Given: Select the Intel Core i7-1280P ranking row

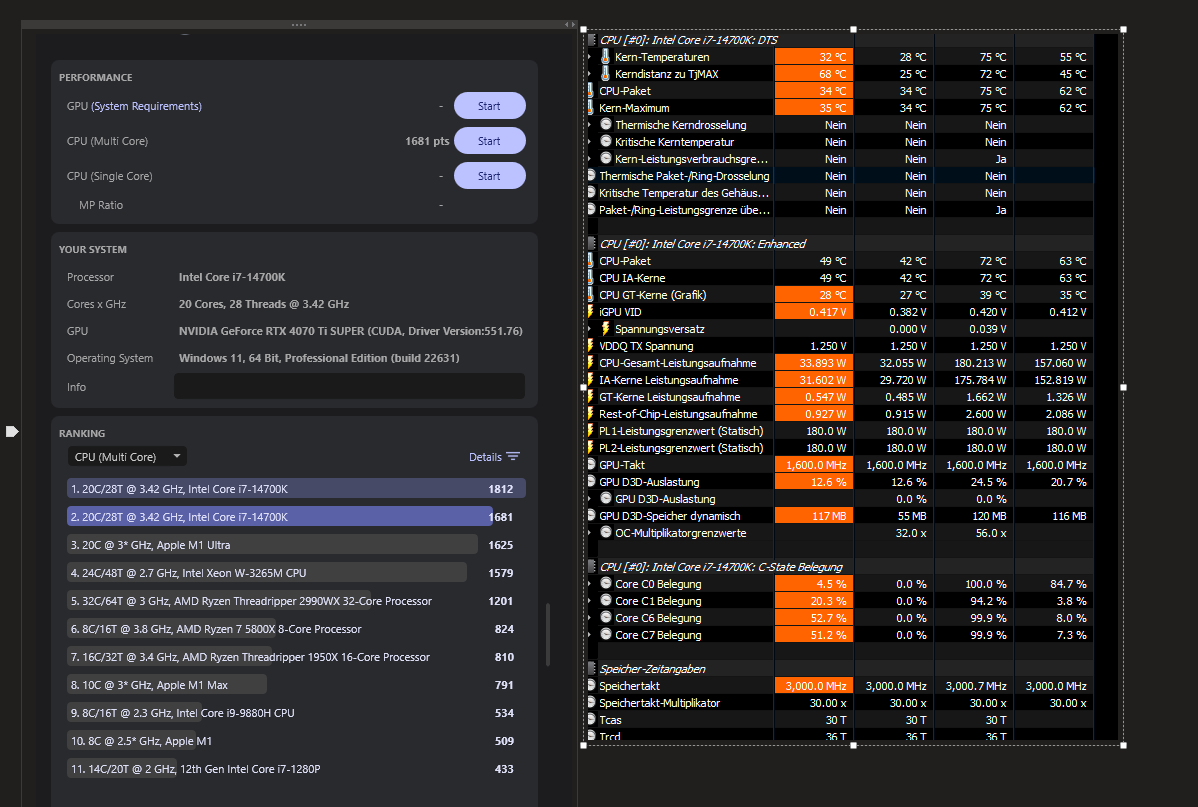Looking at the screenshot, I should (296, 769).
